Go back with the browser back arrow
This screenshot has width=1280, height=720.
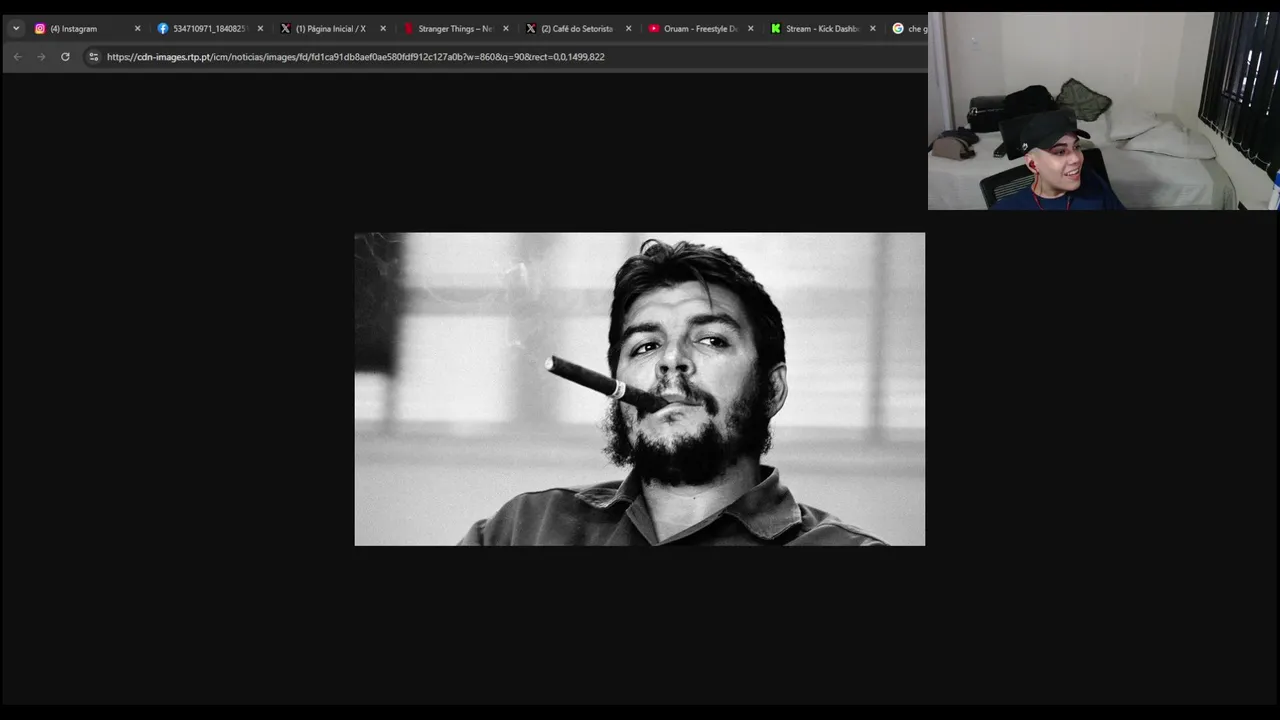pyautogui.click(x=17, y=57)
